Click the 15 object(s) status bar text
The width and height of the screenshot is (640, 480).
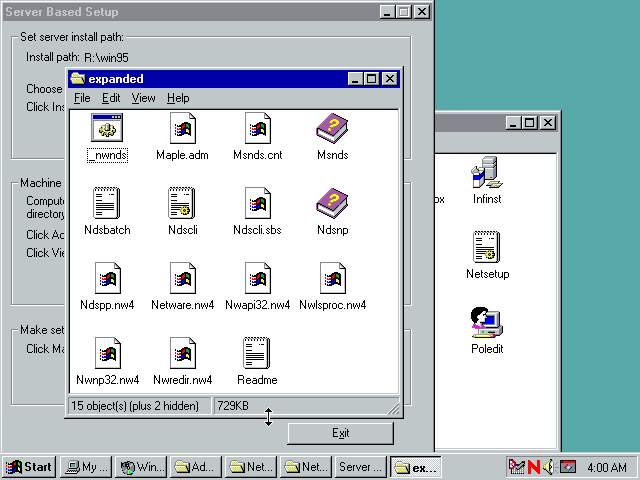[135, 406]
